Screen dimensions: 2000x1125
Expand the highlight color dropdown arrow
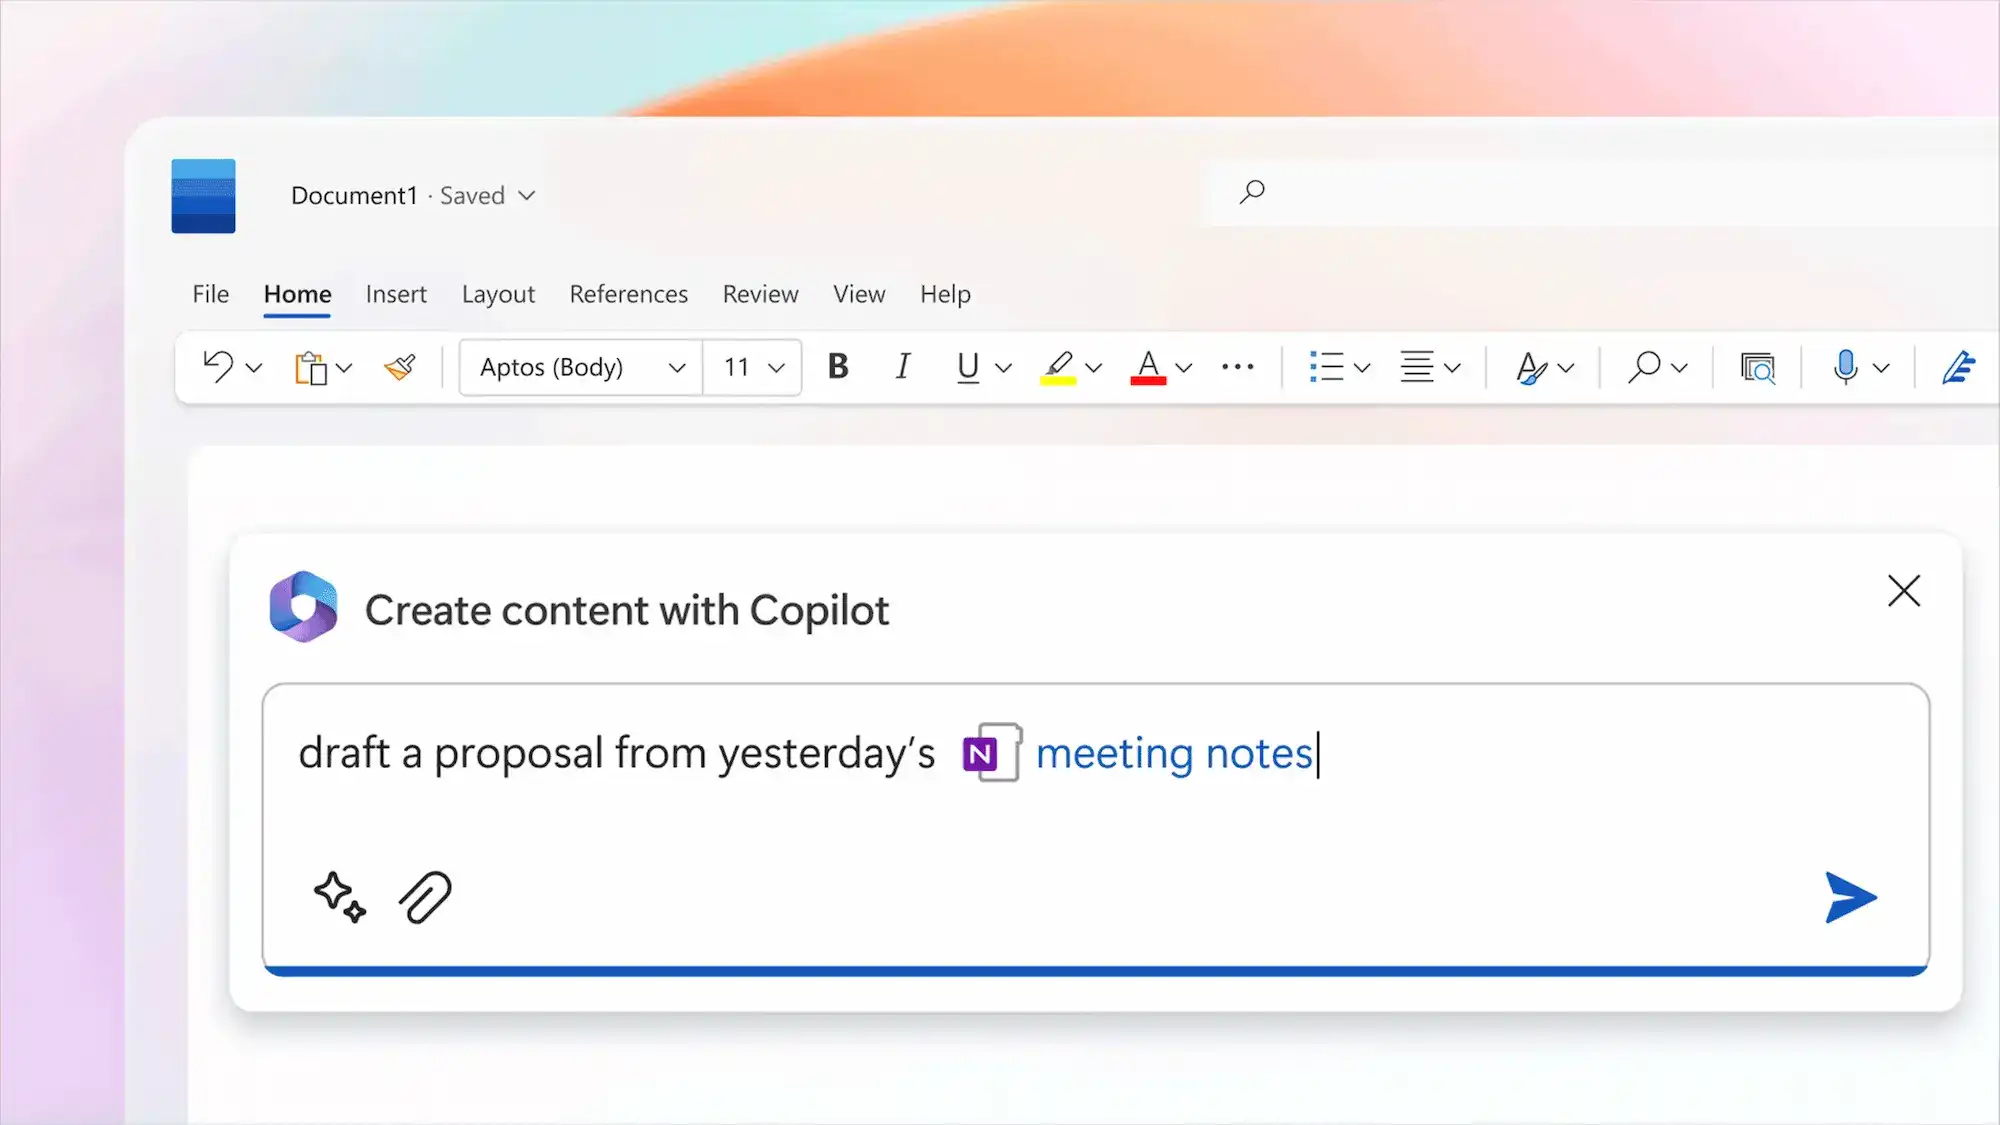click(x=1093, y=368)
